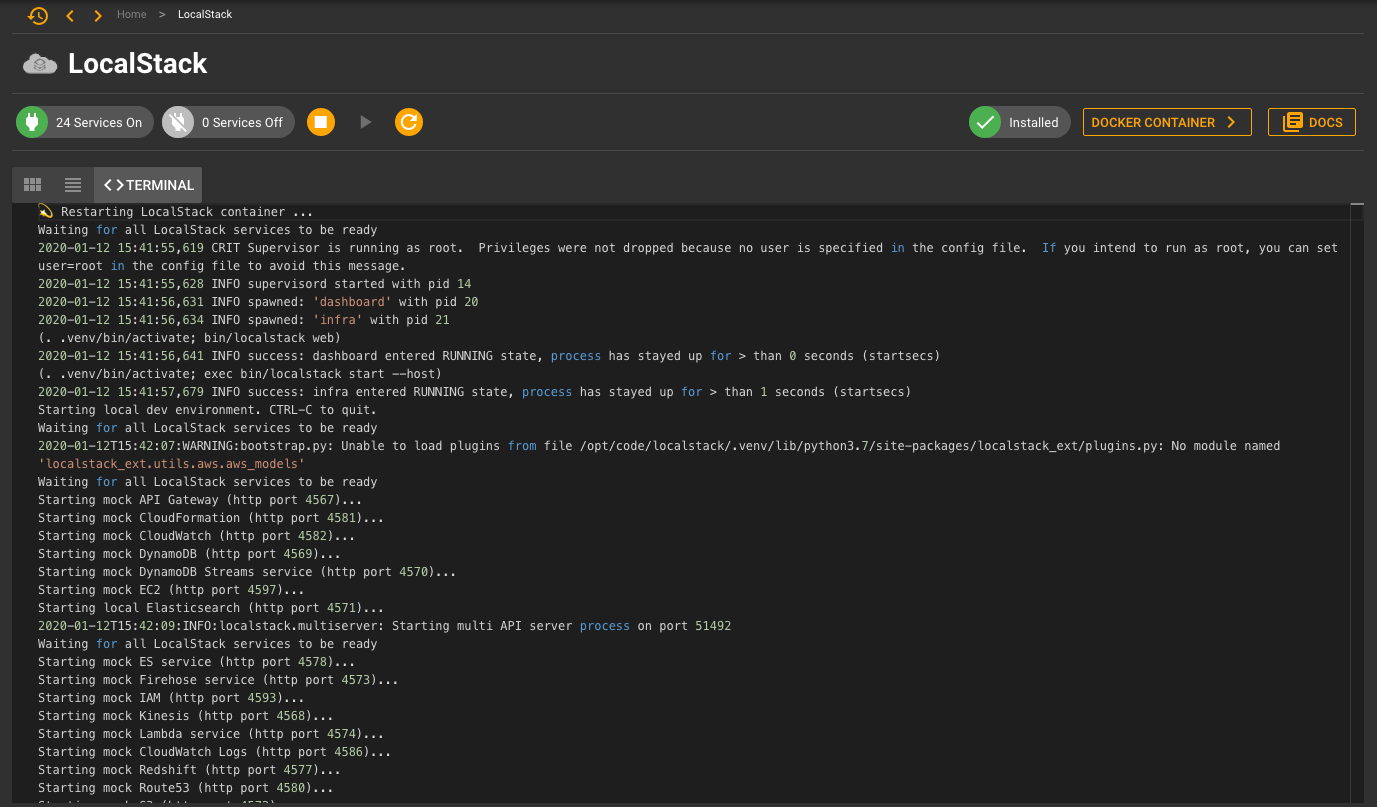Click the unplugged icon for services off
The image size is (1377, 807).
[178, 122]
